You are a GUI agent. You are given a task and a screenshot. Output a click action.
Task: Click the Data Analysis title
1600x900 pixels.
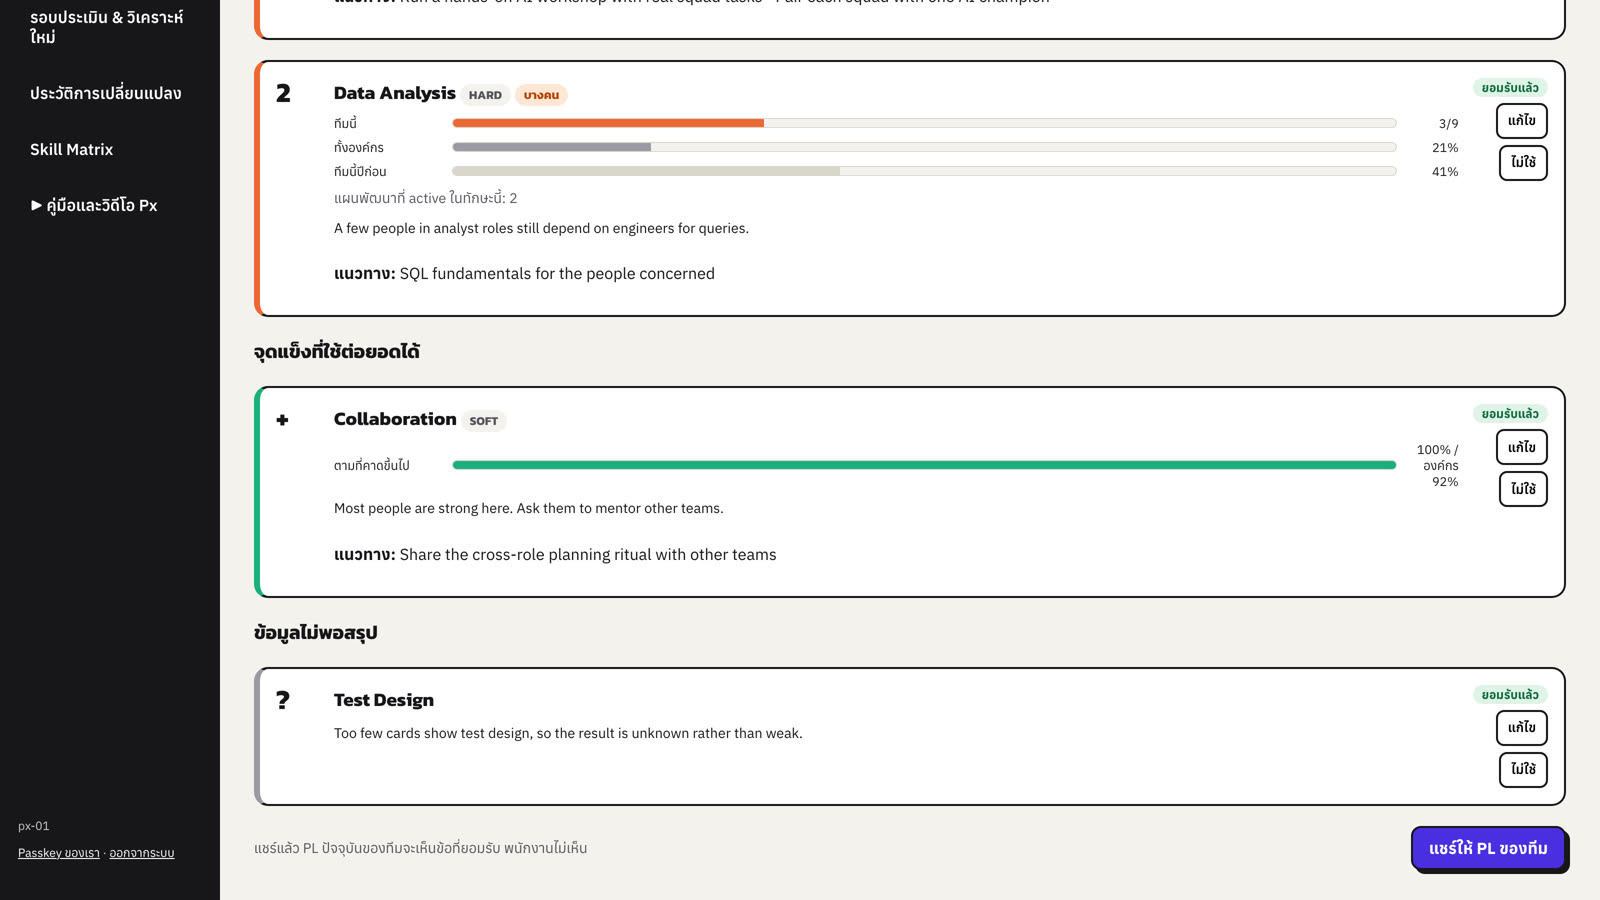(395, 93)
